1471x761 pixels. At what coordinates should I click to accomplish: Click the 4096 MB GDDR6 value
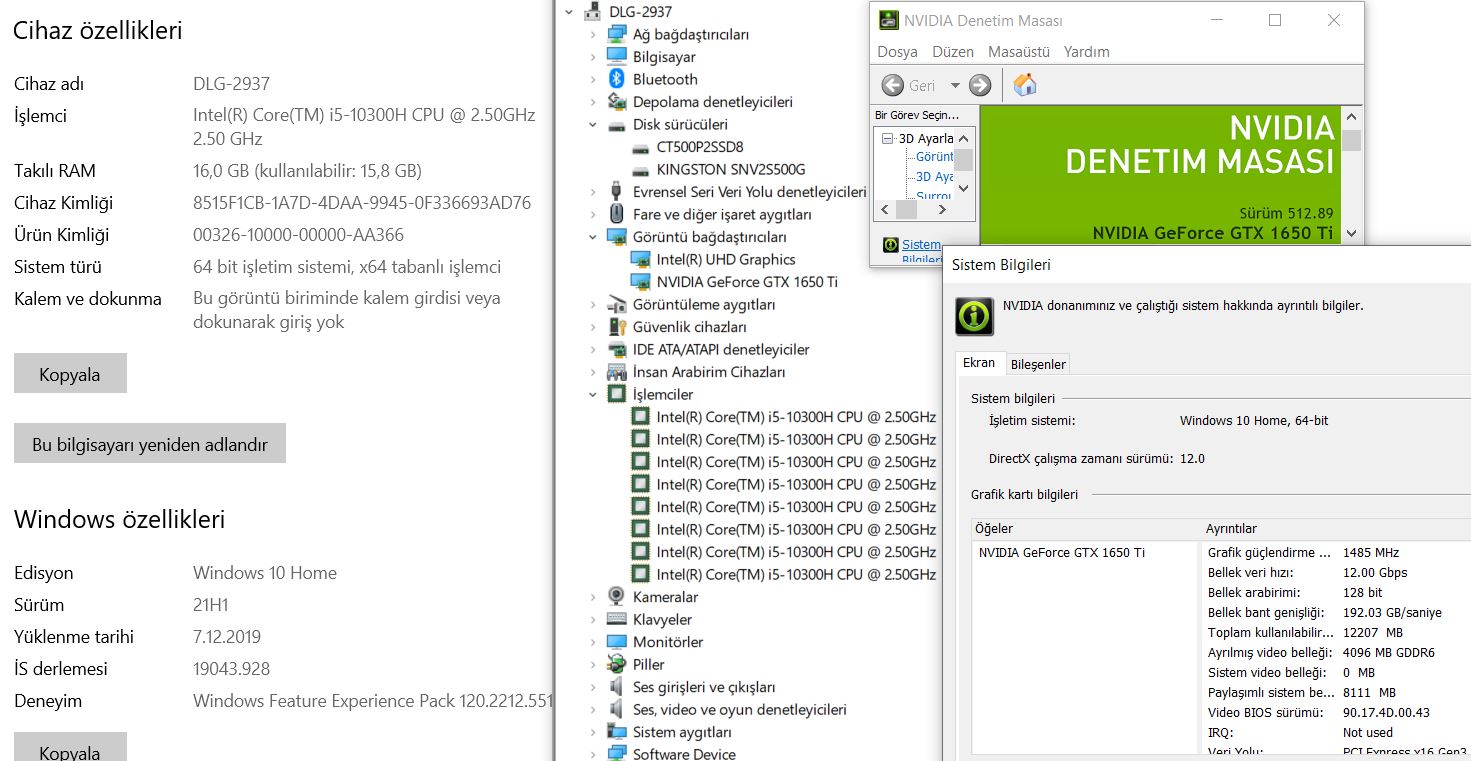[x=1389, y=652]
